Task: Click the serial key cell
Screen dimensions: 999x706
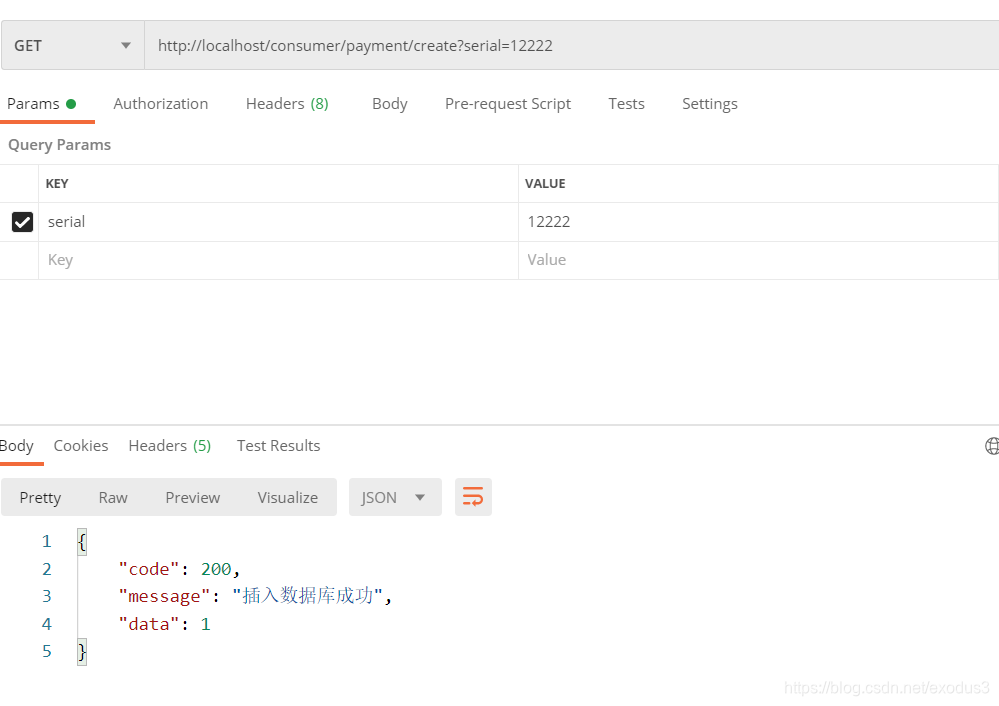Action: tap(278, 222)
